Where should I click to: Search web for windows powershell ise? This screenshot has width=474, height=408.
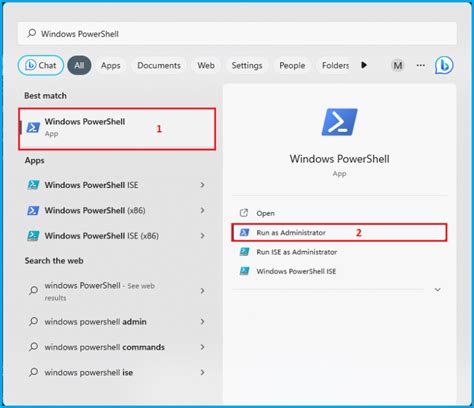[x=117, y=372]
